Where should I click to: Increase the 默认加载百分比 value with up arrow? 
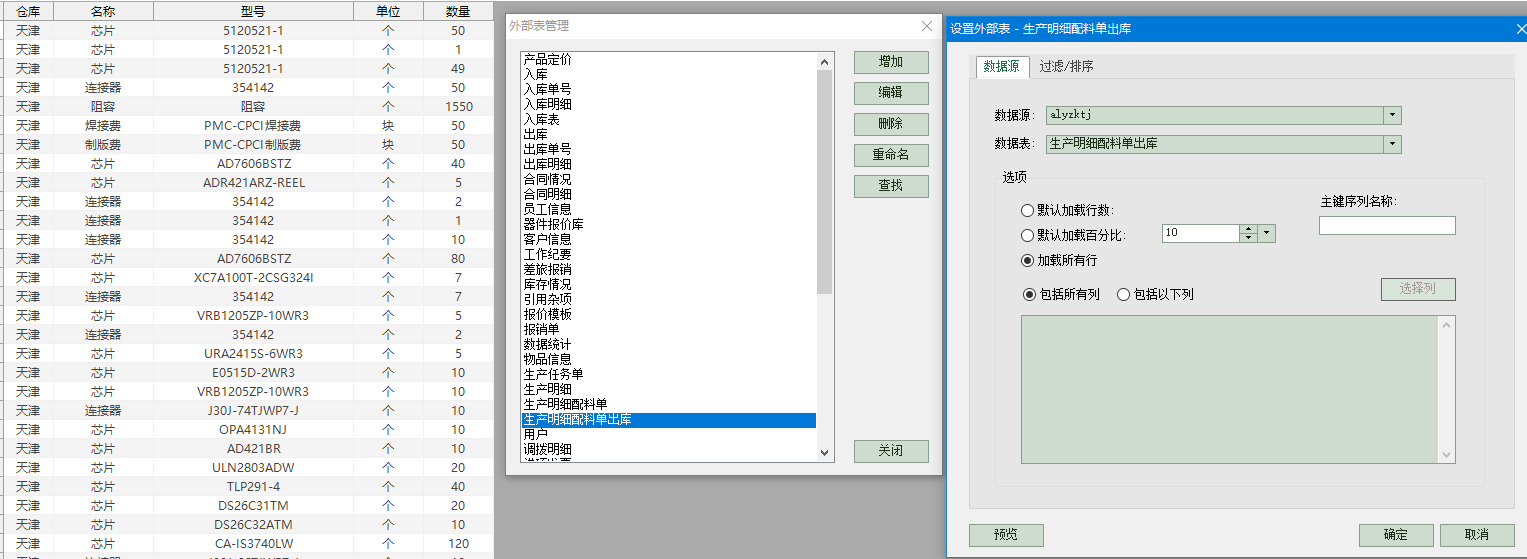[1248, 229]
